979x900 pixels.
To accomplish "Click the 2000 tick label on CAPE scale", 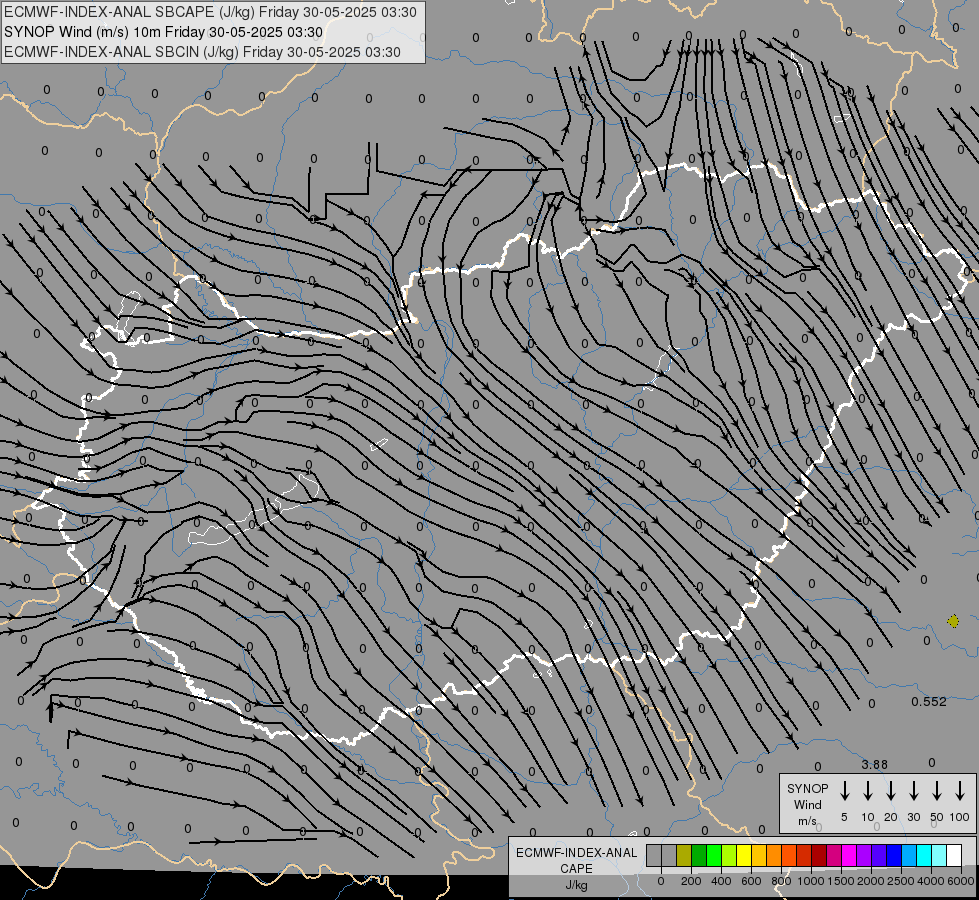I will (x=871, y=881).
